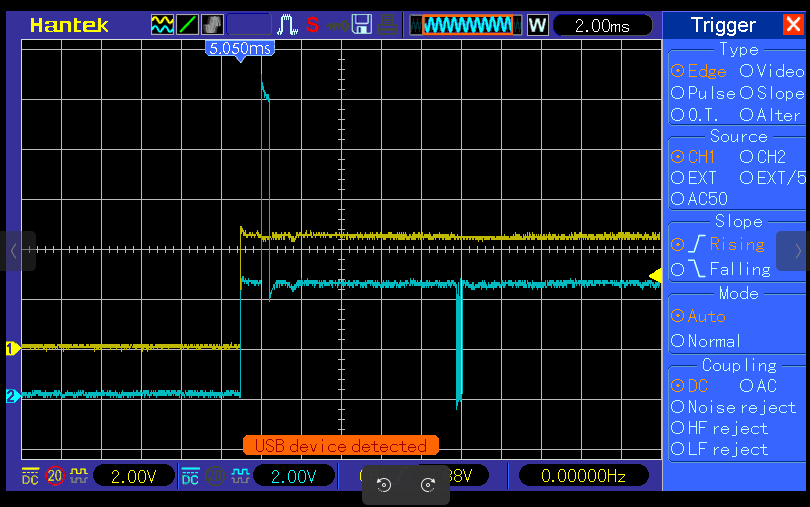
Task: Enable HF reject coupling
Action: point(719,428)
